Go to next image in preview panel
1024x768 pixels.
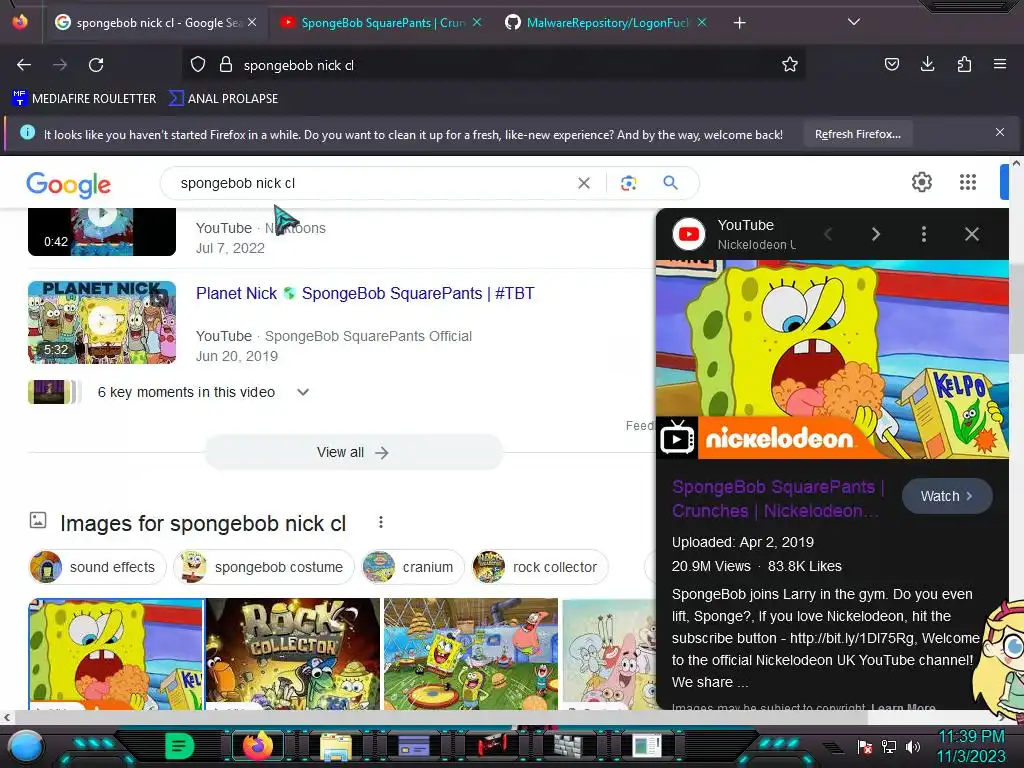pos(876,234)
